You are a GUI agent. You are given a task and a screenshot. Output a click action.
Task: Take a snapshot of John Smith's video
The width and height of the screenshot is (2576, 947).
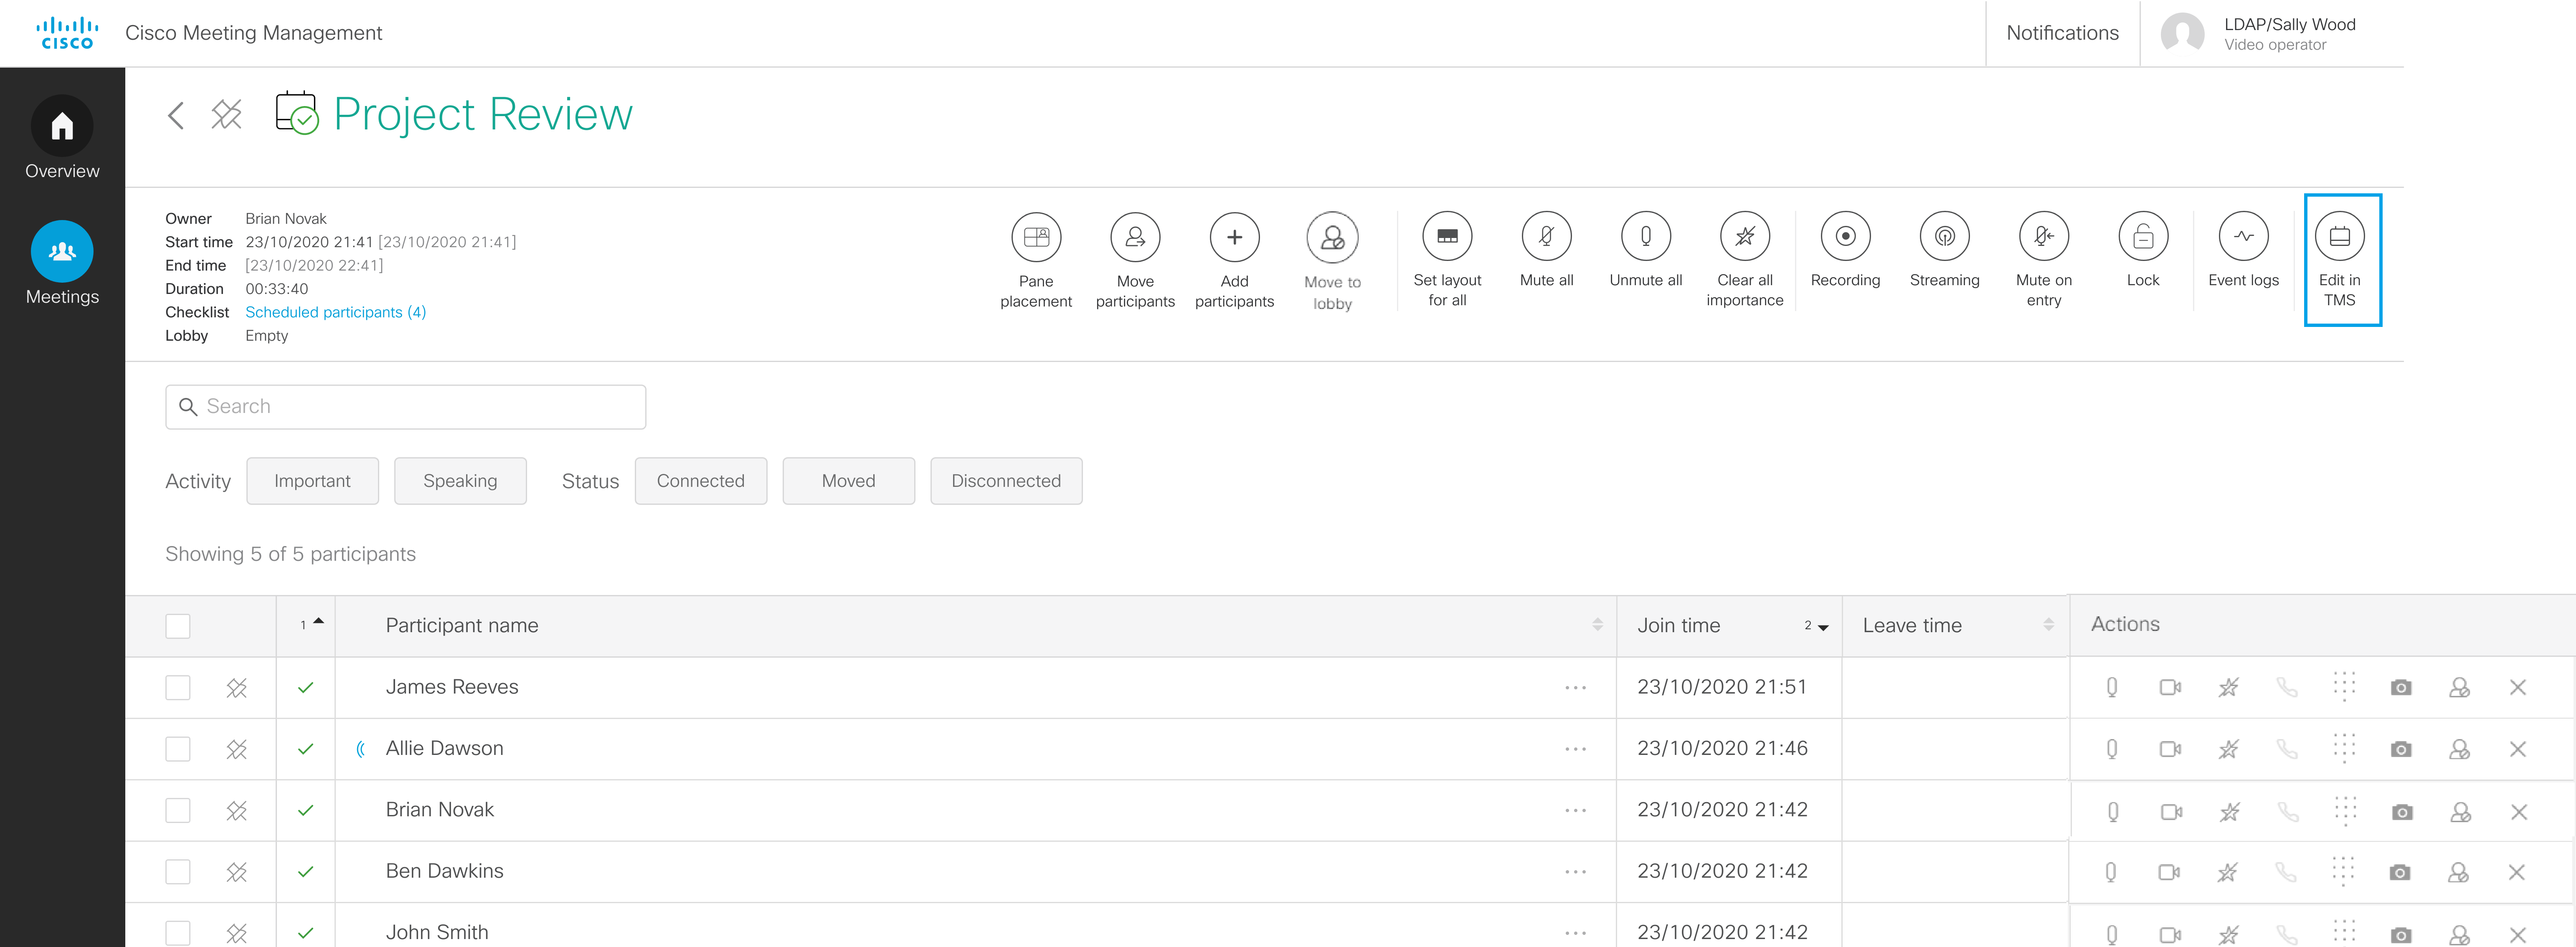[x=2402, y=931]
